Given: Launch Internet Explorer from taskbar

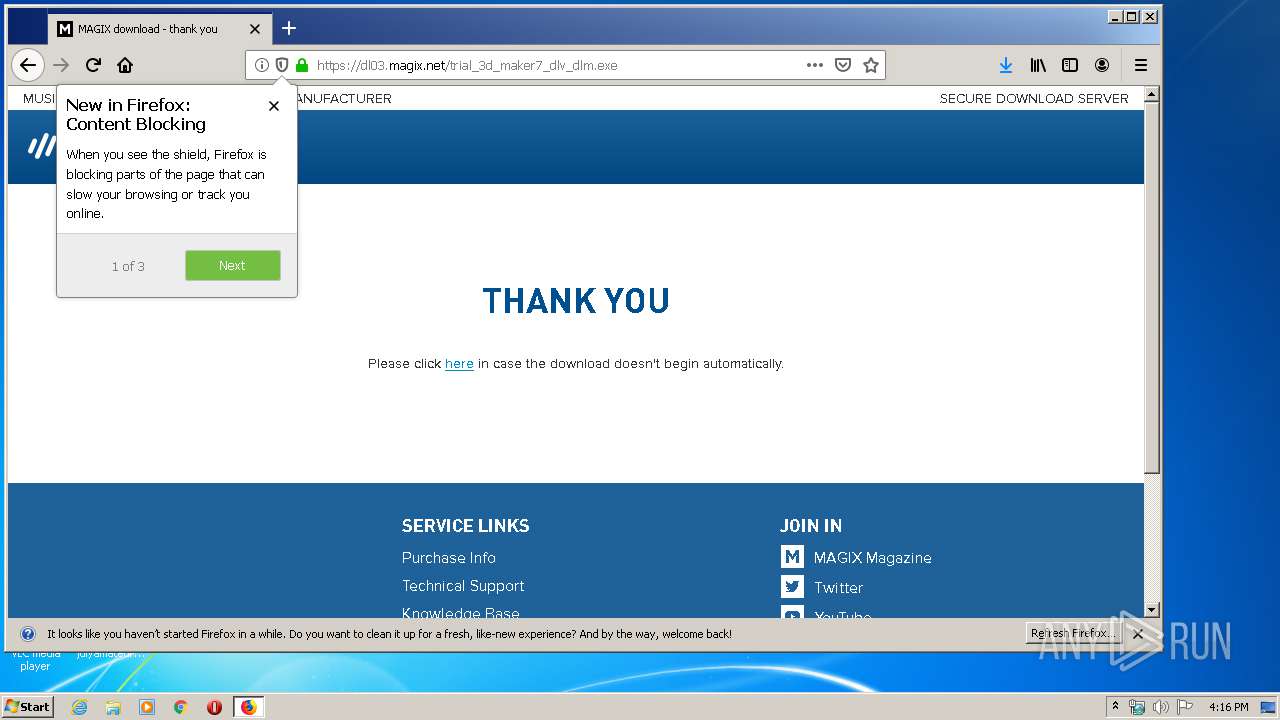Looking at the screenshot, I should 79,707.
